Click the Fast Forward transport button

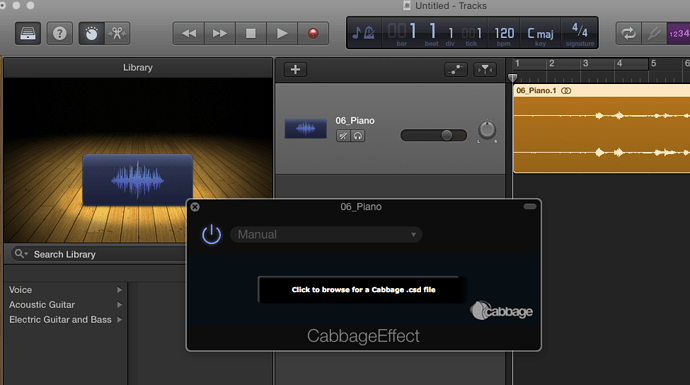(x=220, y=33)
